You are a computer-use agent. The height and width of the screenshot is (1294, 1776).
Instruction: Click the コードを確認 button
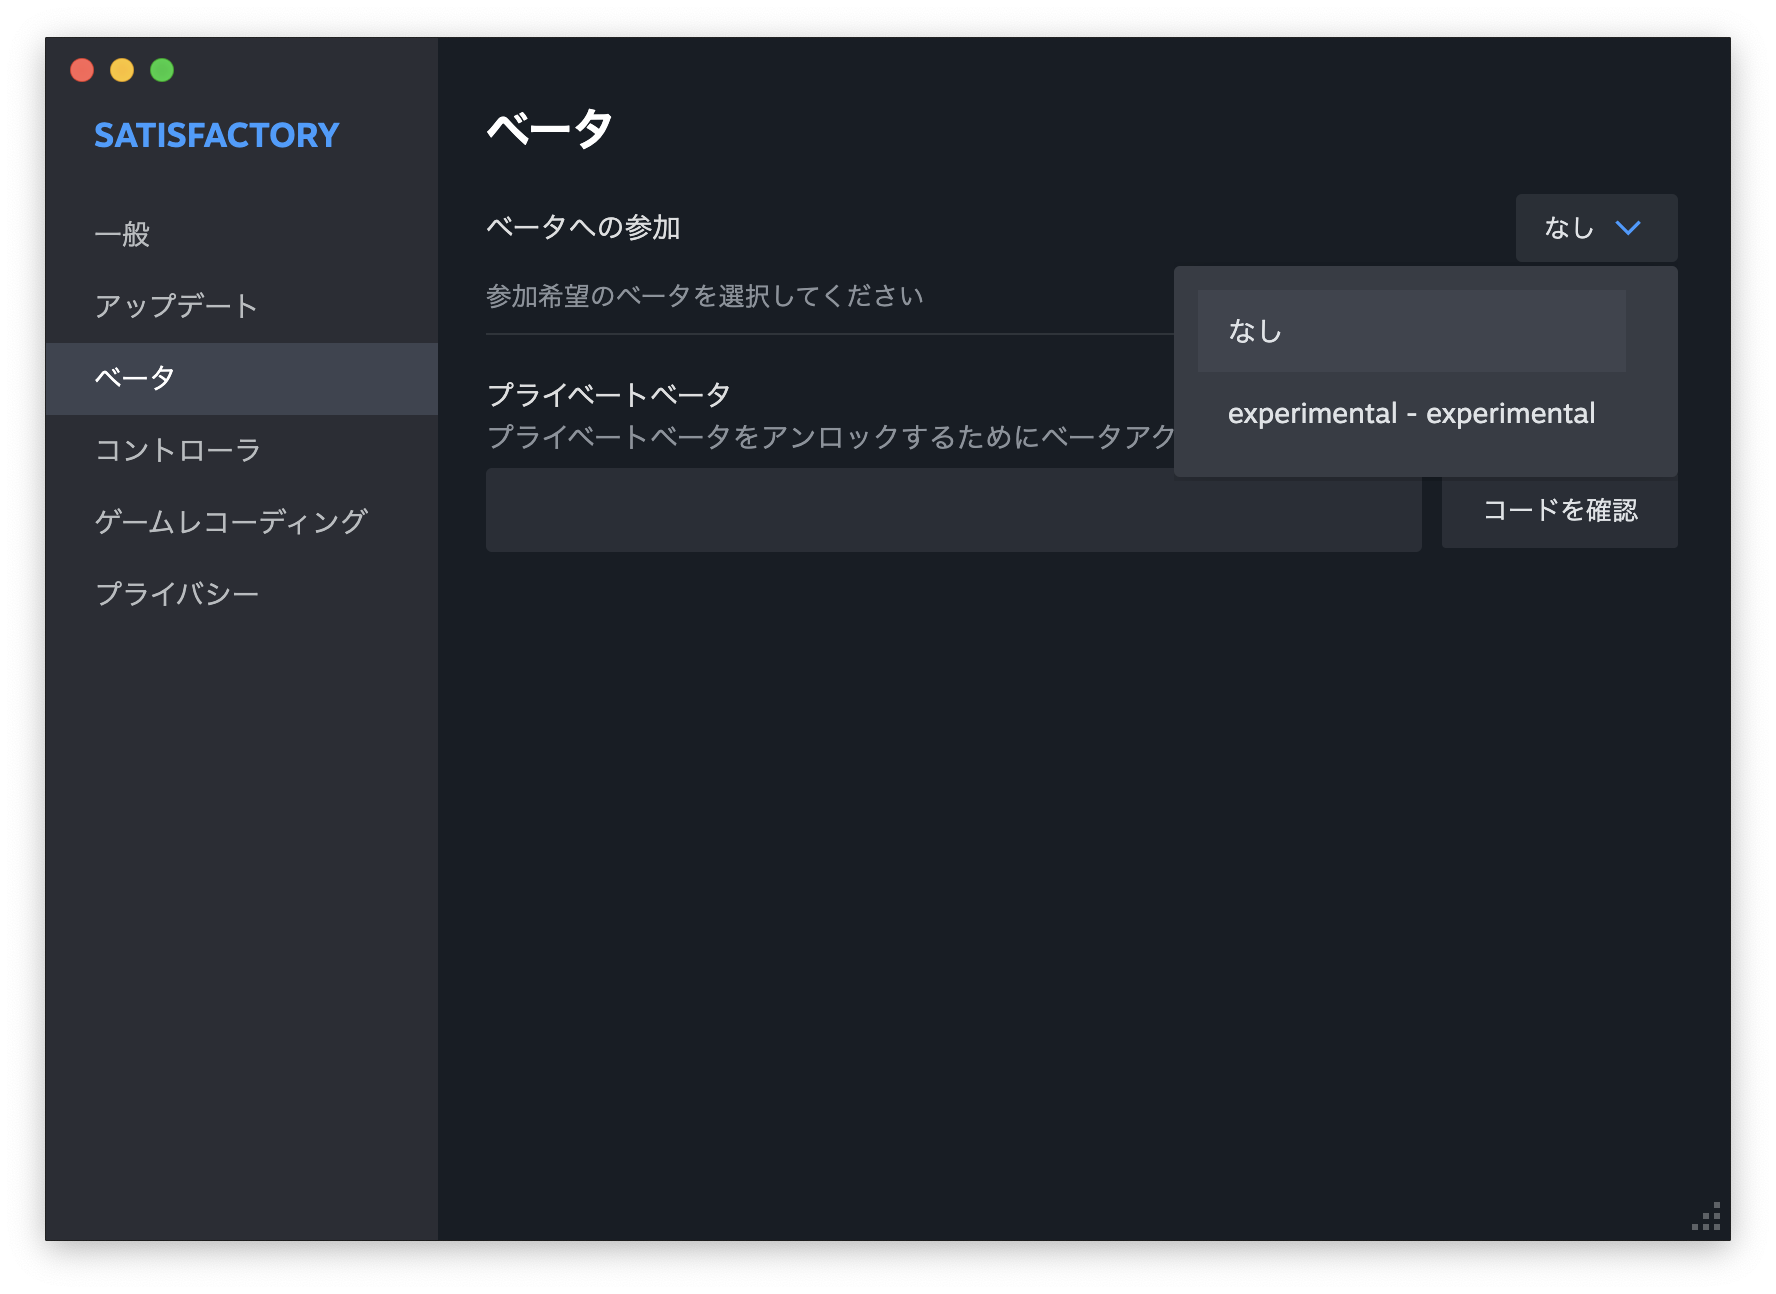tap(1559, 510)
